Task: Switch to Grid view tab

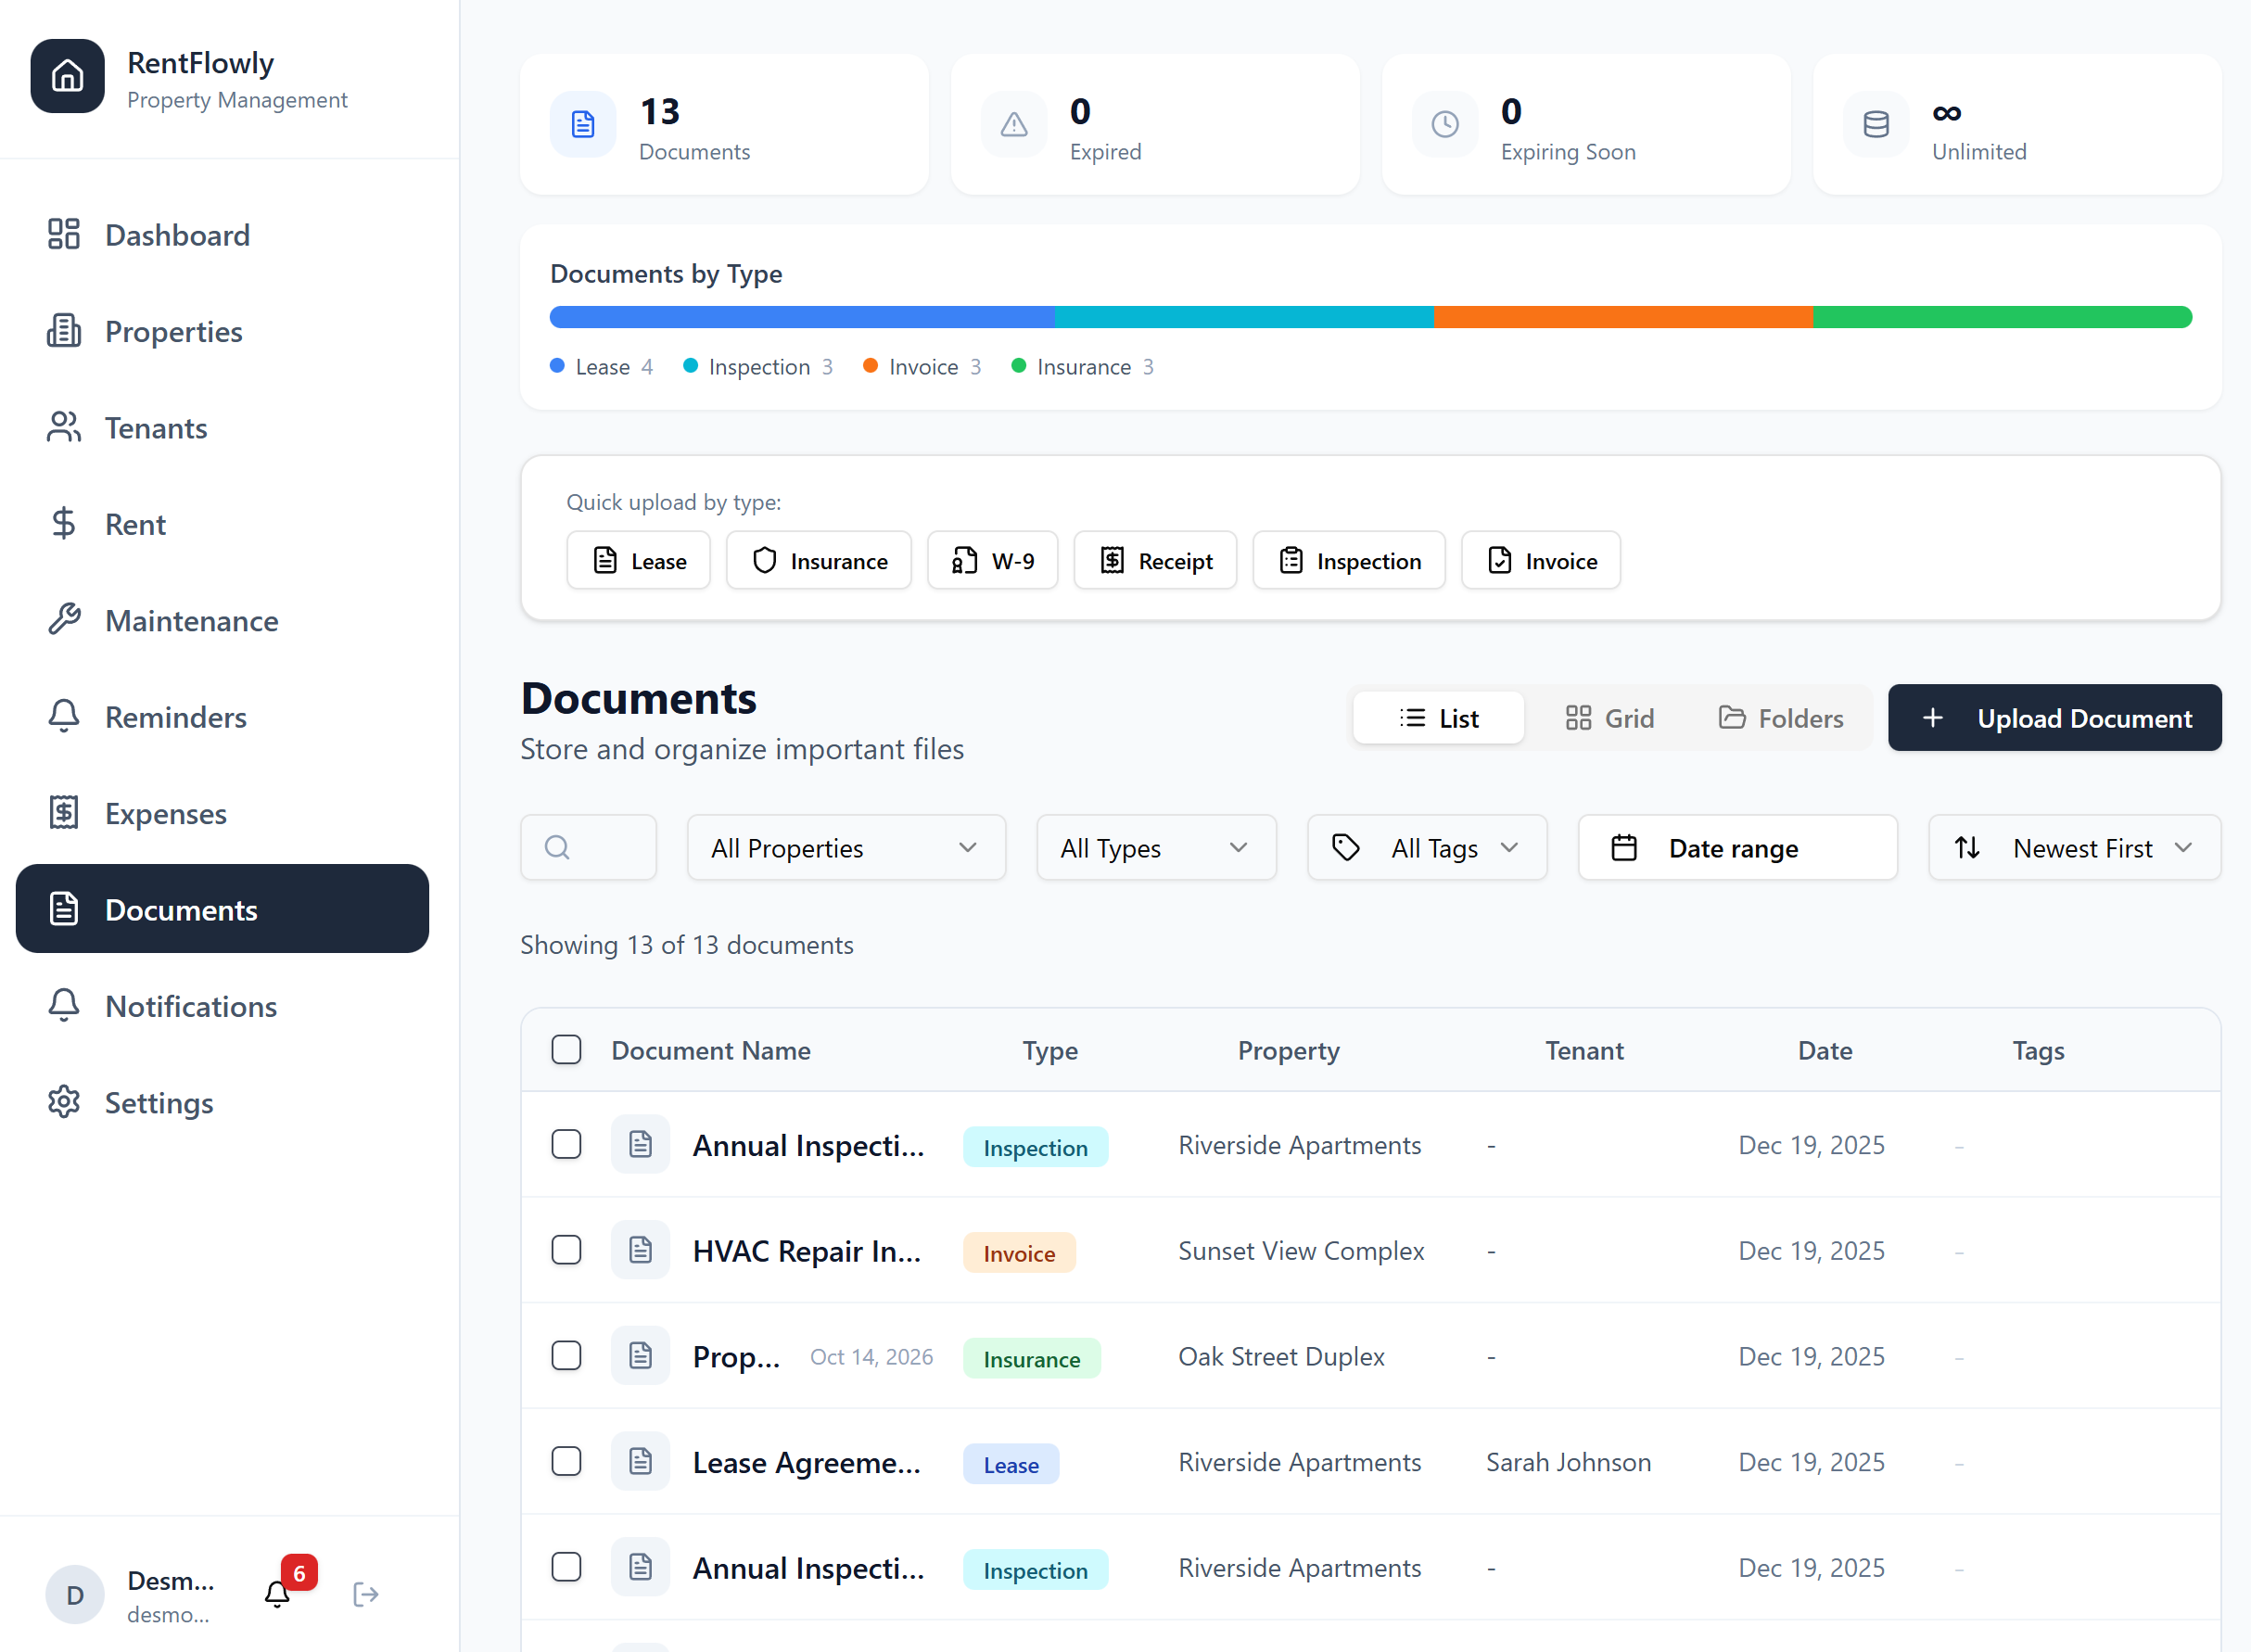Action: tap(1609, 718)
